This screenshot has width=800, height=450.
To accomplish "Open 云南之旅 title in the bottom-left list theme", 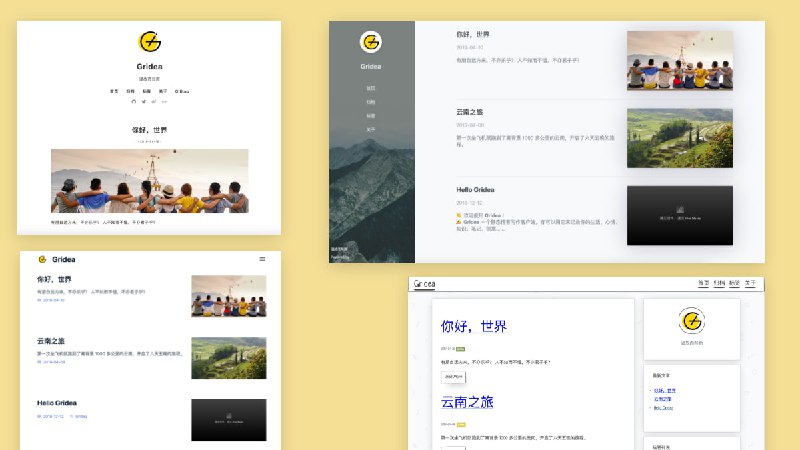I will (51, 341).
